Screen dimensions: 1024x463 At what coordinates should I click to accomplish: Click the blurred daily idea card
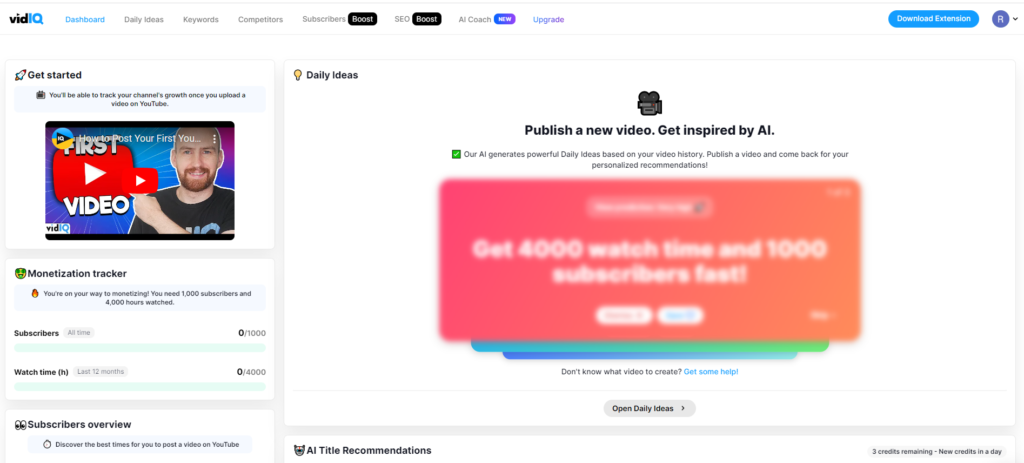point(650,259)
